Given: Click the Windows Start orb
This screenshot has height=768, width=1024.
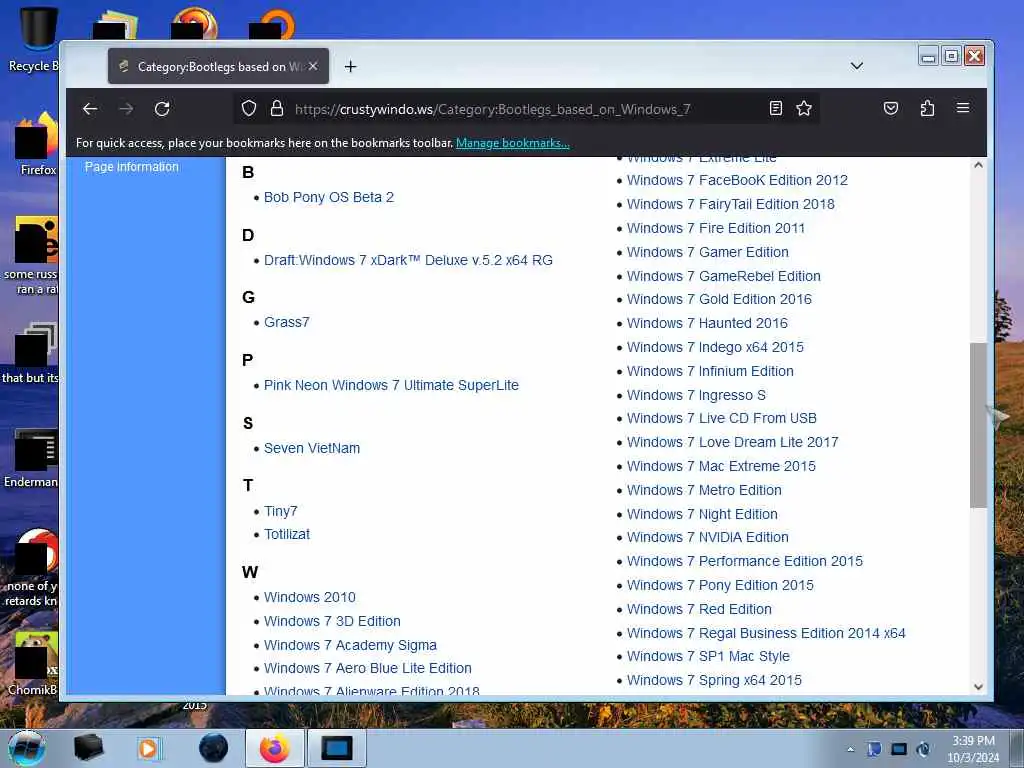Looking at the screenshot, I should click(x=27, y=748).
